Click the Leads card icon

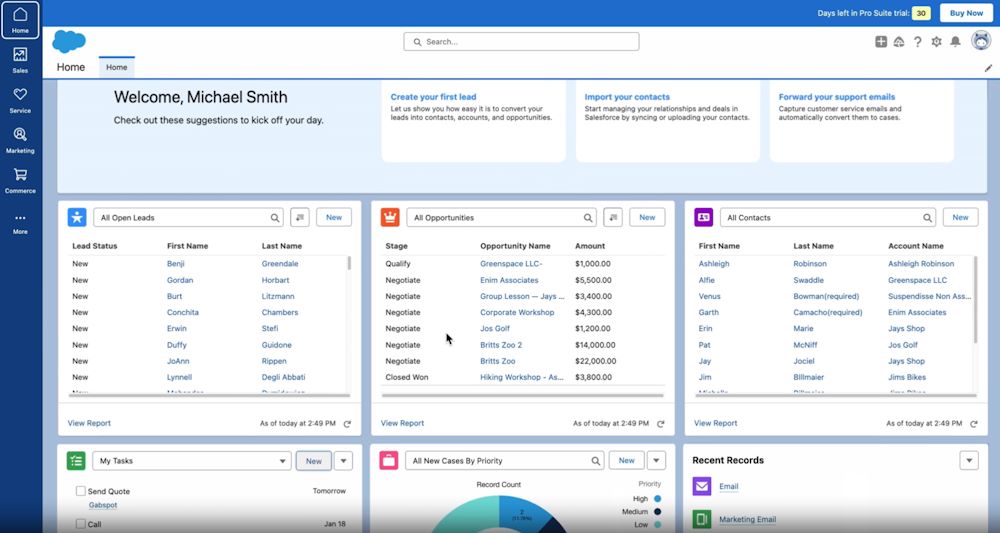point(77,217)
